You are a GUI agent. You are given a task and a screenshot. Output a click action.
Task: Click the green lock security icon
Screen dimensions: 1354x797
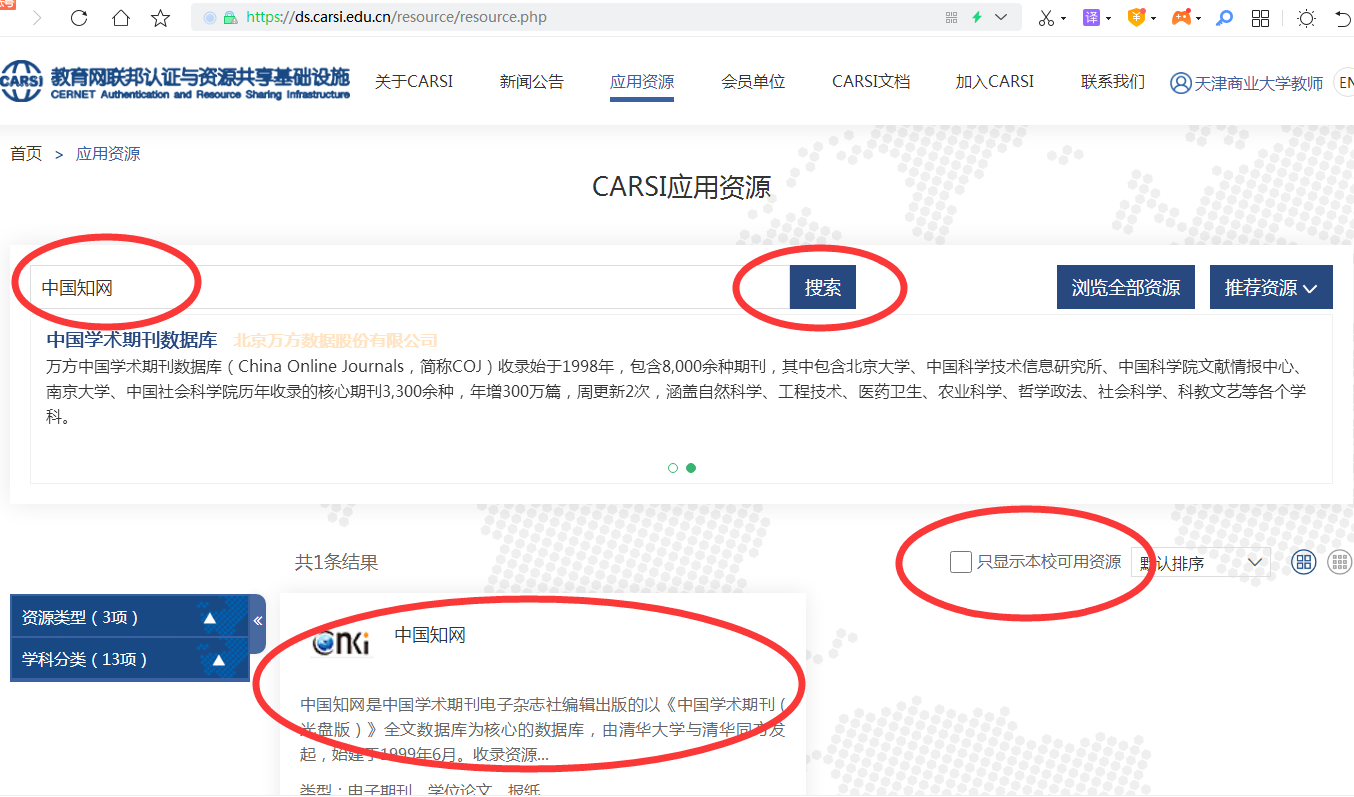click(230, 17)
